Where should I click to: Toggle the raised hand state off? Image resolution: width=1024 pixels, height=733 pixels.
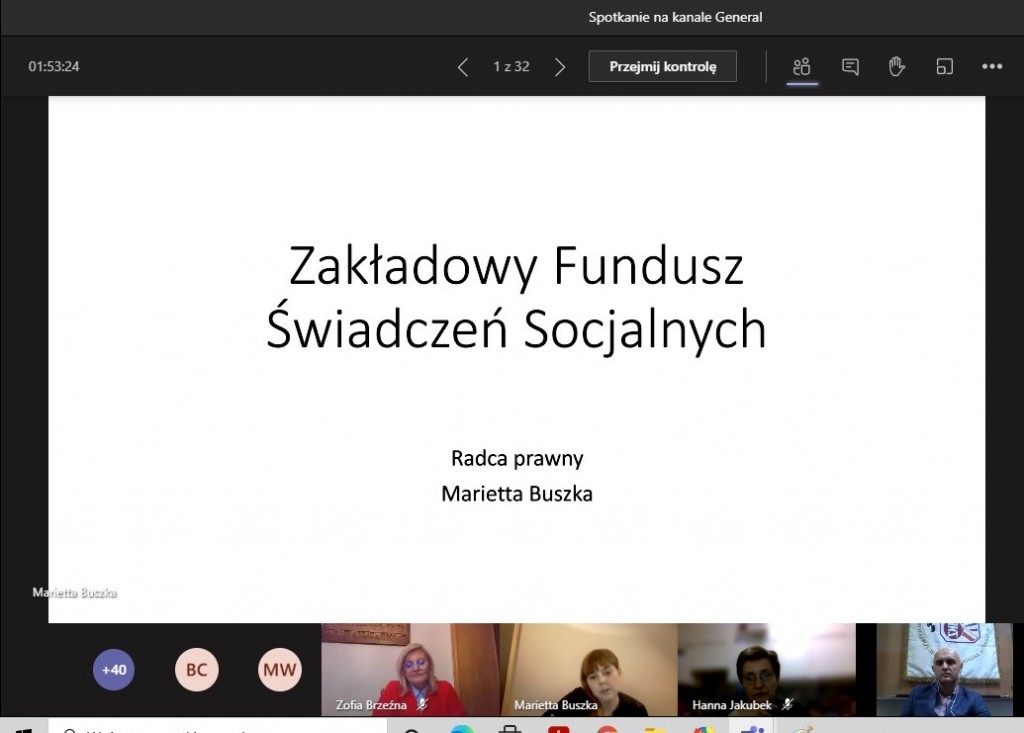click(896, 66)
